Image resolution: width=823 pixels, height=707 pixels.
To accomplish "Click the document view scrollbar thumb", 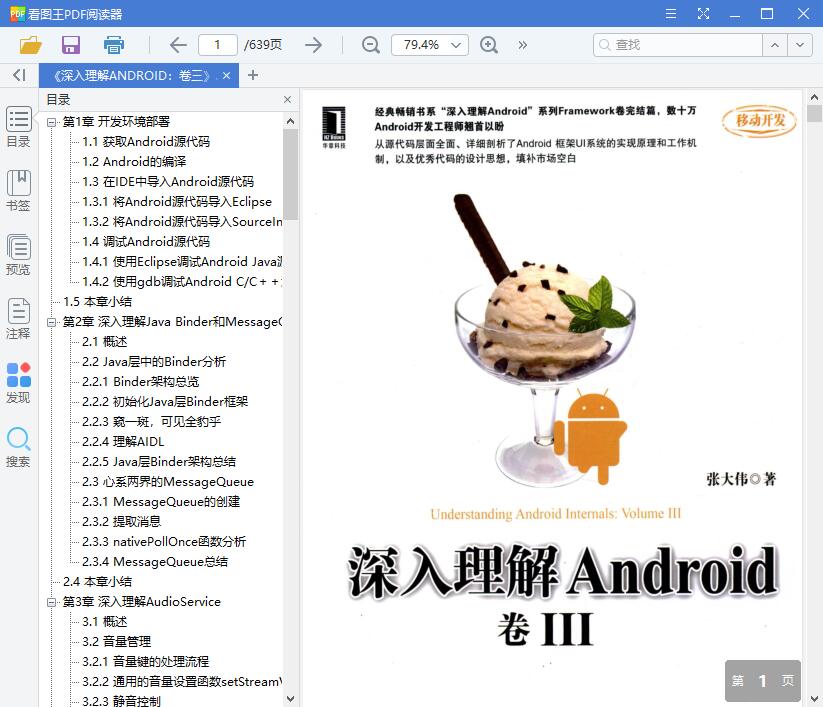I will pos(815,113).
